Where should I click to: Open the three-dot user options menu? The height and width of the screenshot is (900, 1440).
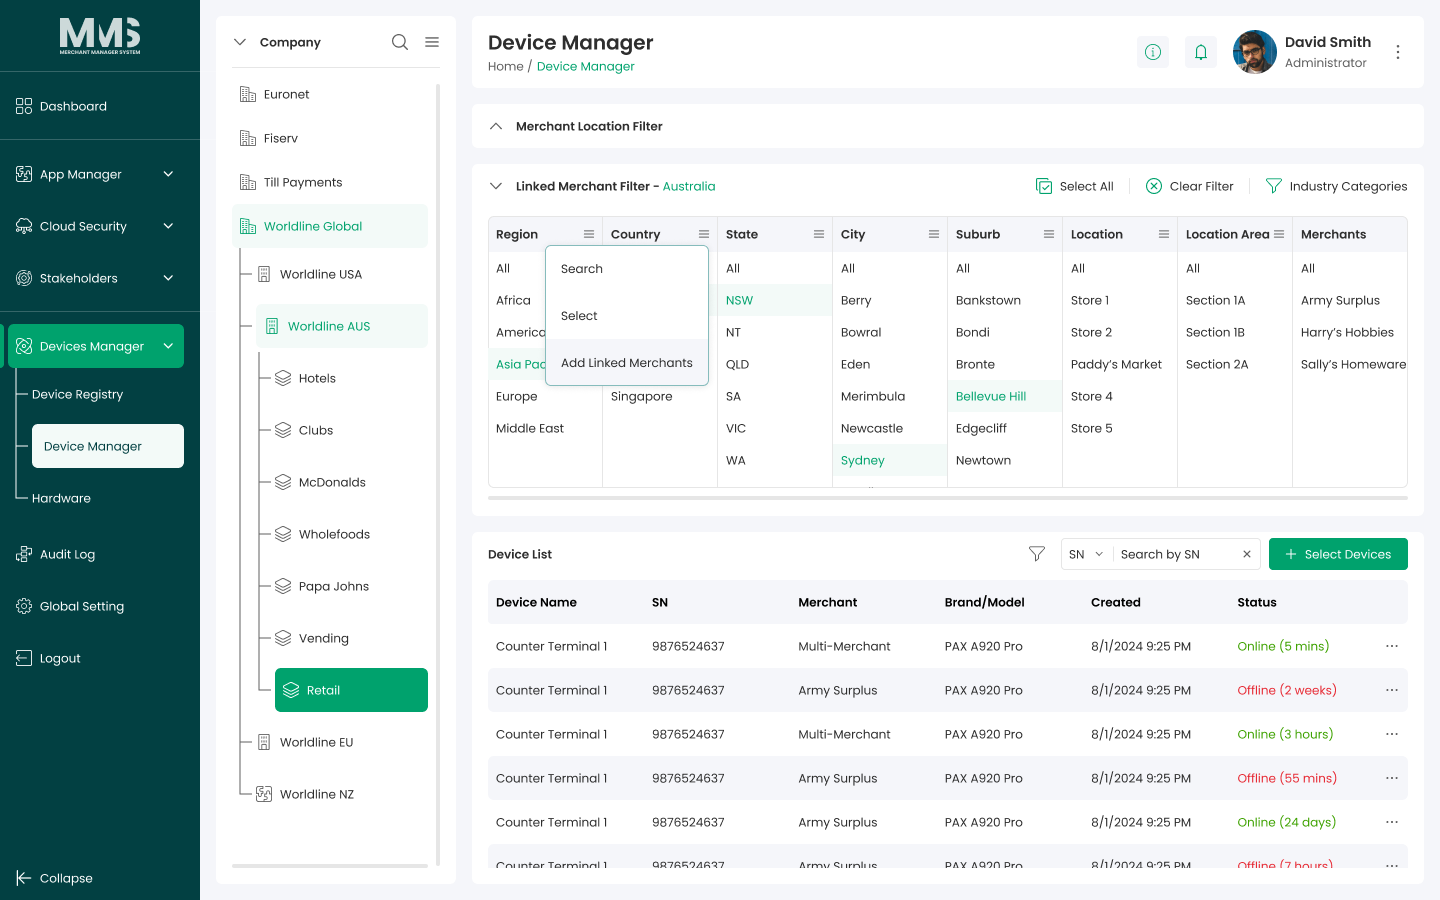coord(1398,52)
